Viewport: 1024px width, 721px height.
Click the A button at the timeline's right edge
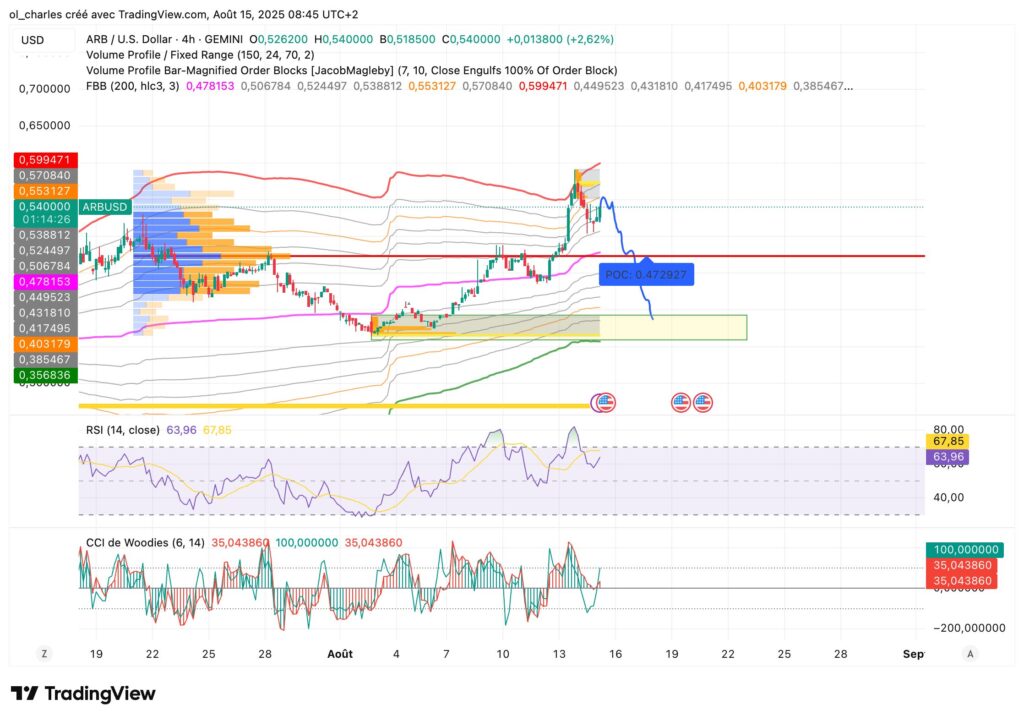pos(970,653)
